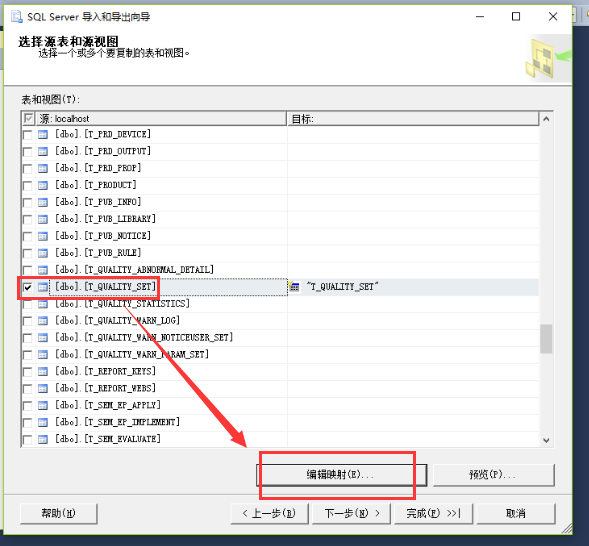The width and height of the screenshot is (589, 546).
Task: Click table icon for T_REPORT_KEYS row
Action: coord(43,371)
